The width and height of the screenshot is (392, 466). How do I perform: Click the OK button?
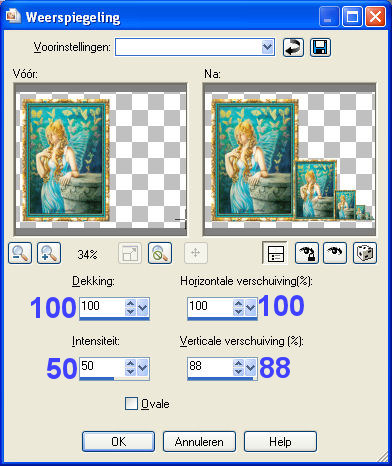click(x=118, y=442)
